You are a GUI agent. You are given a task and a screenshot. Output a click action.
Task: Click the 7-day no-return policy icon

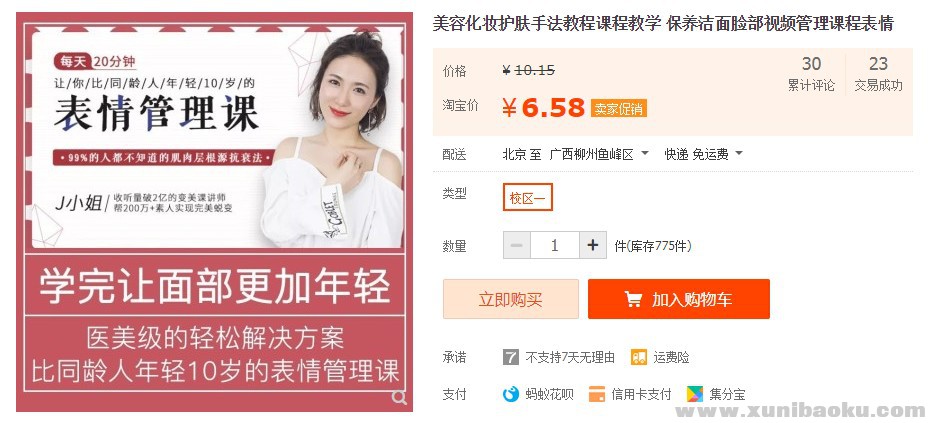coord(510,357)
